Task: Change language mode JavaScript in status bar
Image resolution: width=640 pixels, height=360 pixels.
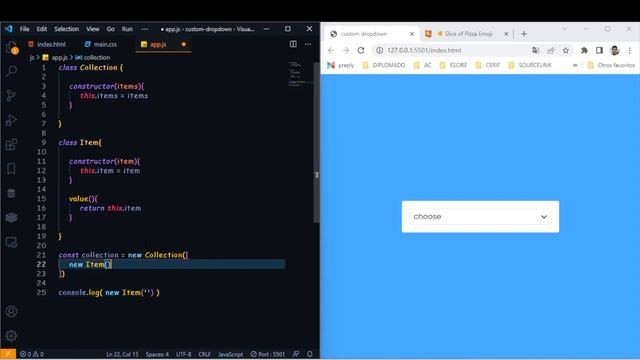Action: click(x=230, y=354)
